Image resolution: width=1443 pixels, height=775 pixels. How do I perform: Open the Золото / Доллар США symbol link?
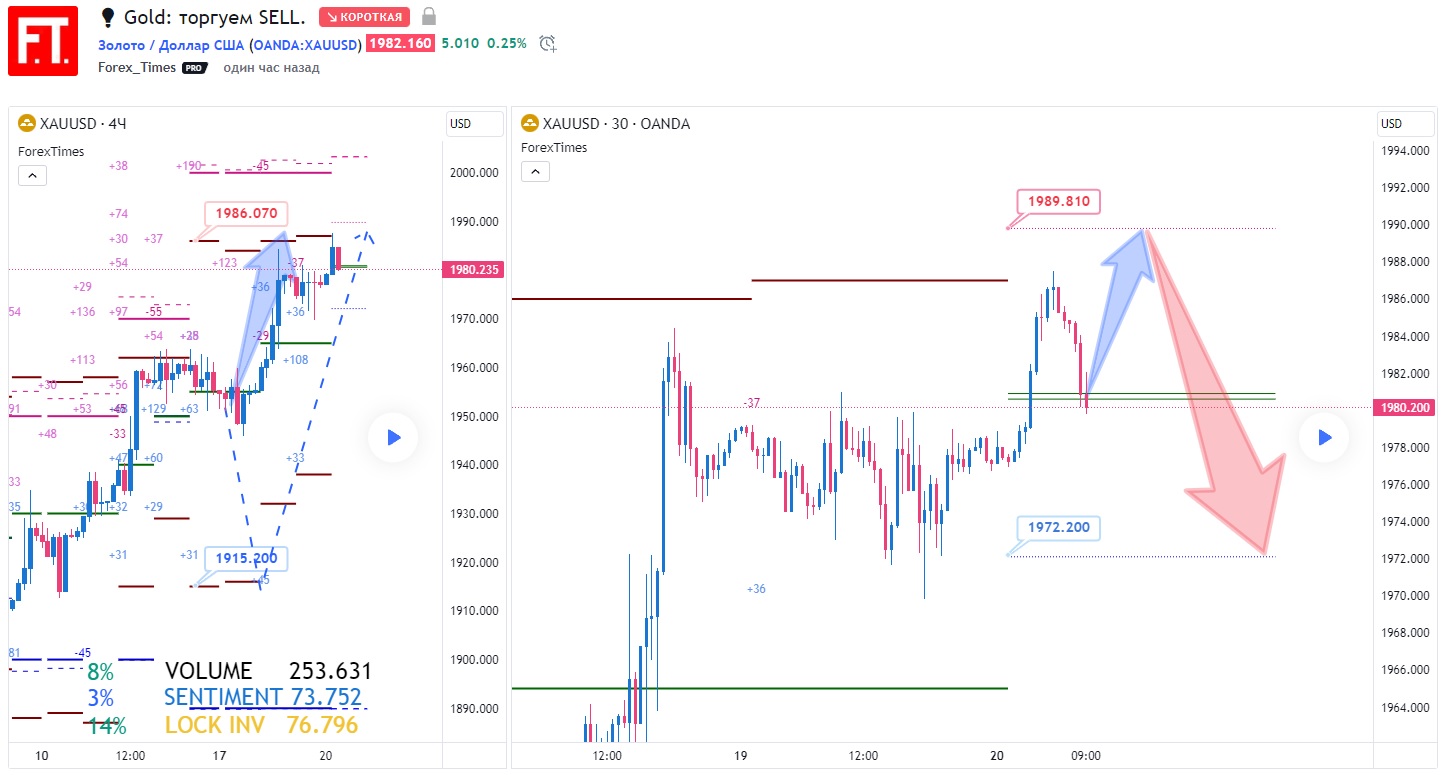point(172,43)
